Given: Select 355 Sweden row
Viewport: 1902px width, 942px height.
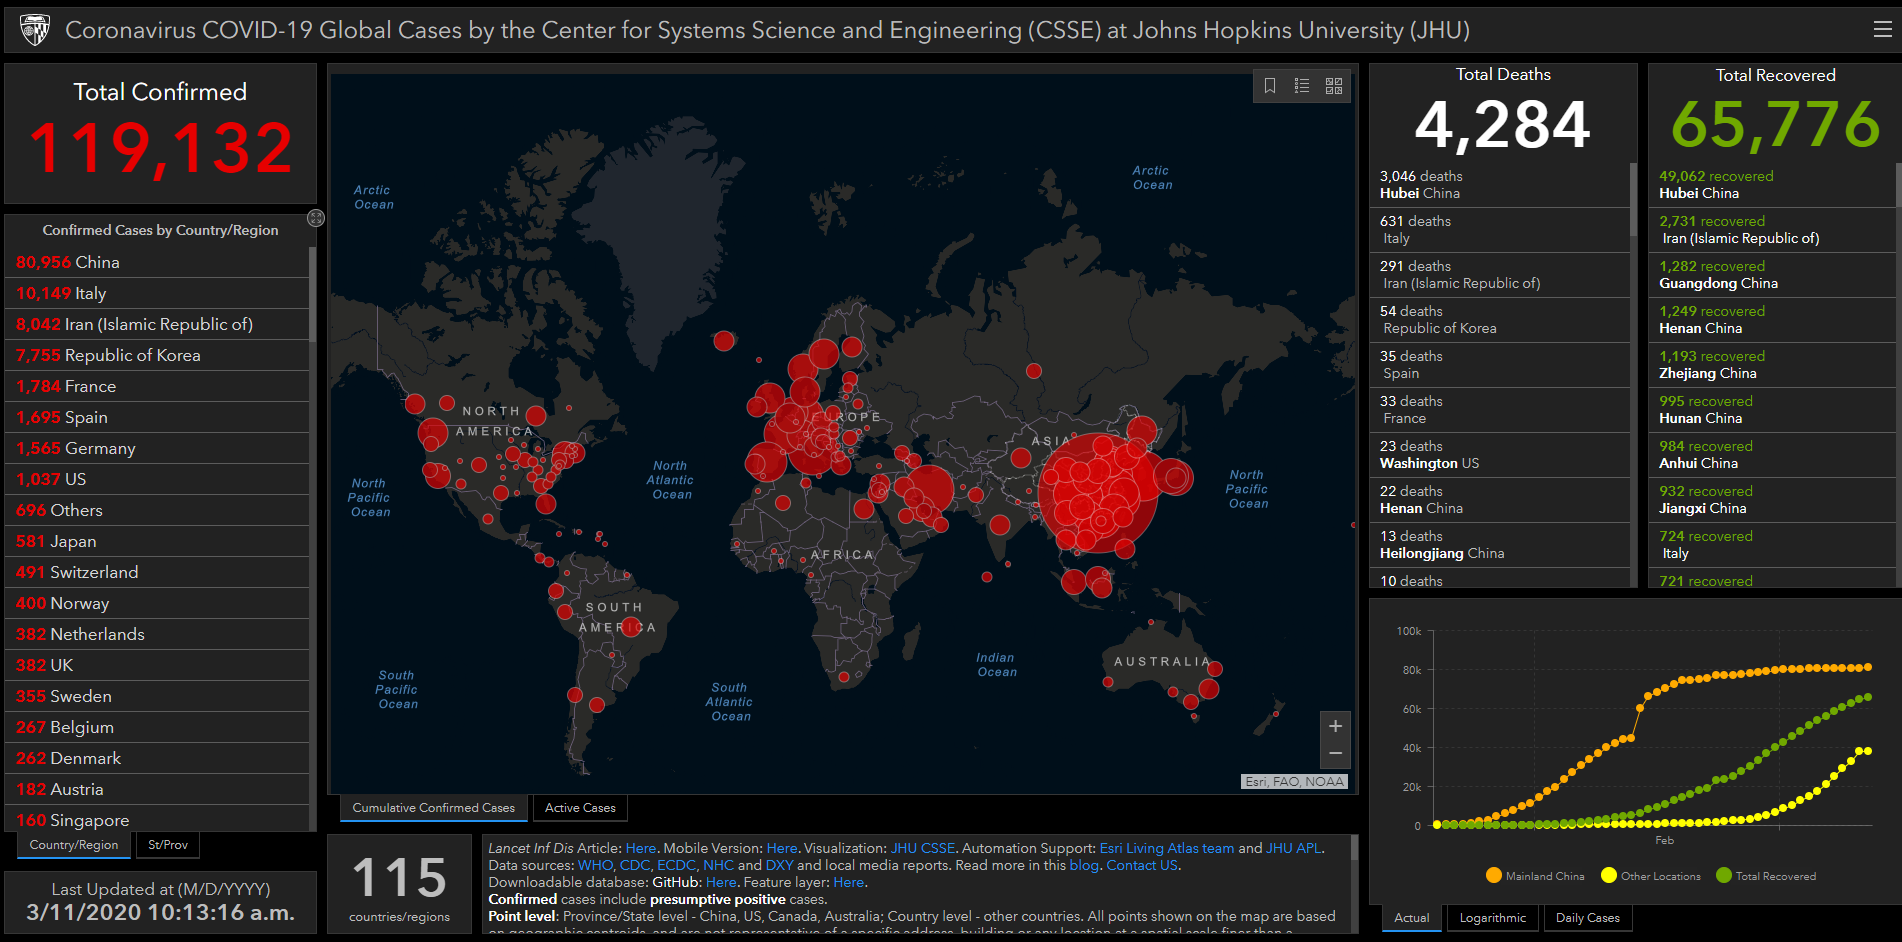Looking at the screenshot, I should [157, 696].
